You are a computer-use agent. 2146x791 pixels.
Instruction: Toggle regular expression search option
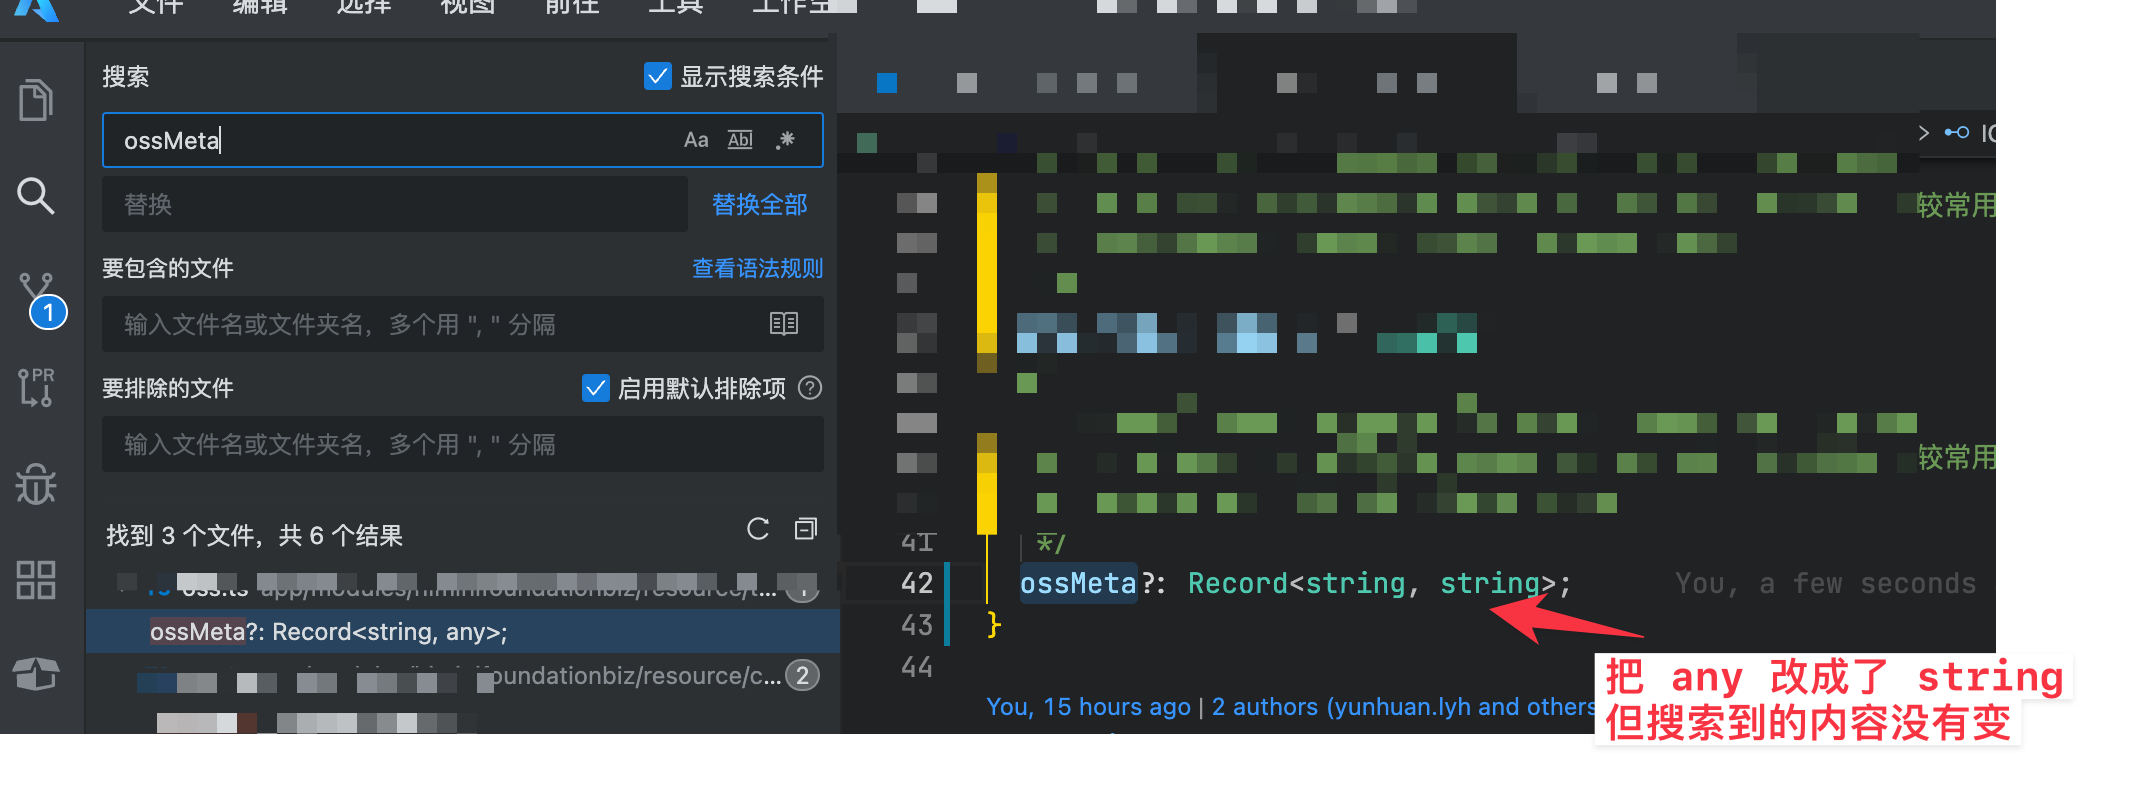(786, 140)
